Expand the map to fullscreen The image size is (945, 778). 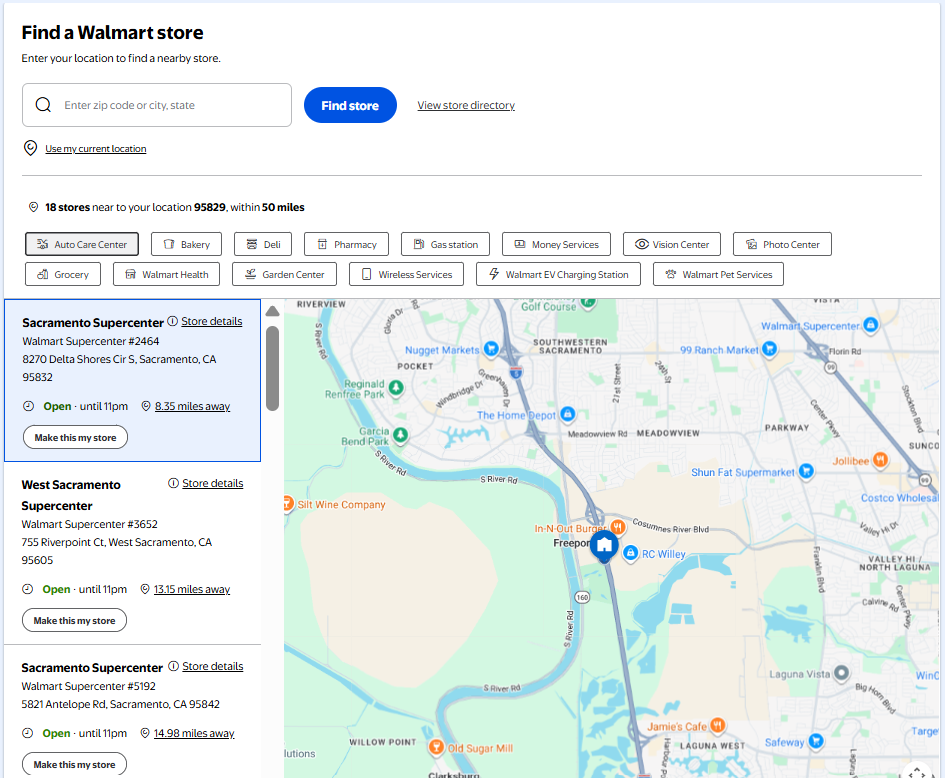click(x=916, y=771)
